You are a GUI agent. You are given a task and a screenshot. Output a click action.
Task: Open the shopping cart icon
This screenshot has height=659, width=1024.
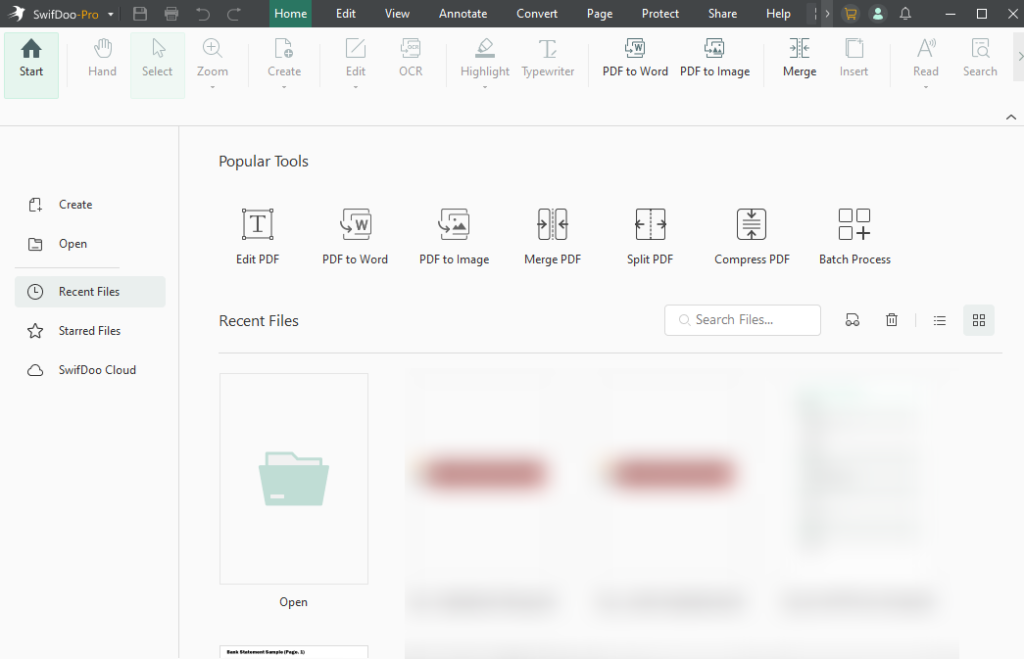(x=850, y=13)
